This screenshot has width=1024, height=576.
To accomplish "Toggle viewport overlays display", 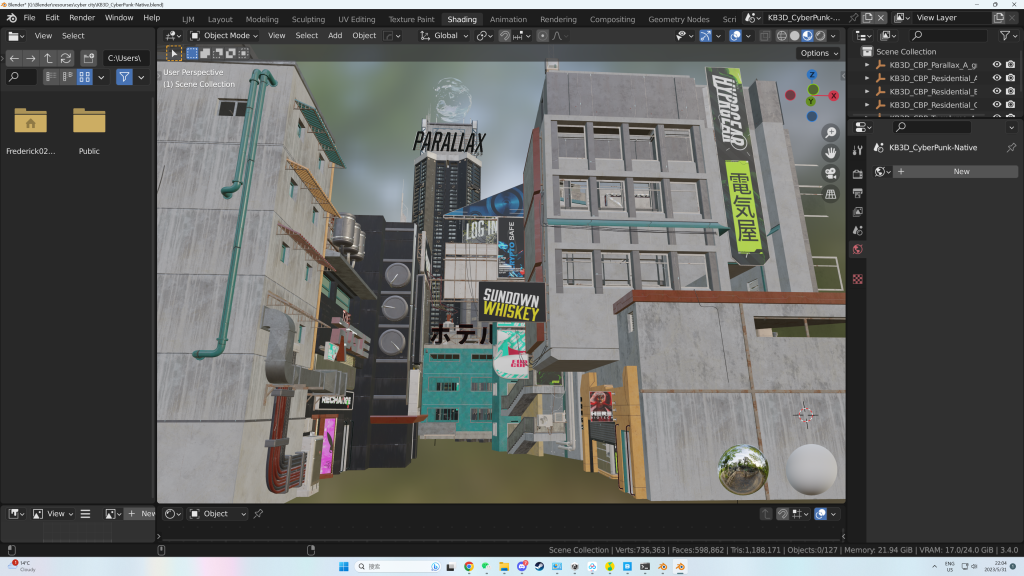I will pos(735,36).
